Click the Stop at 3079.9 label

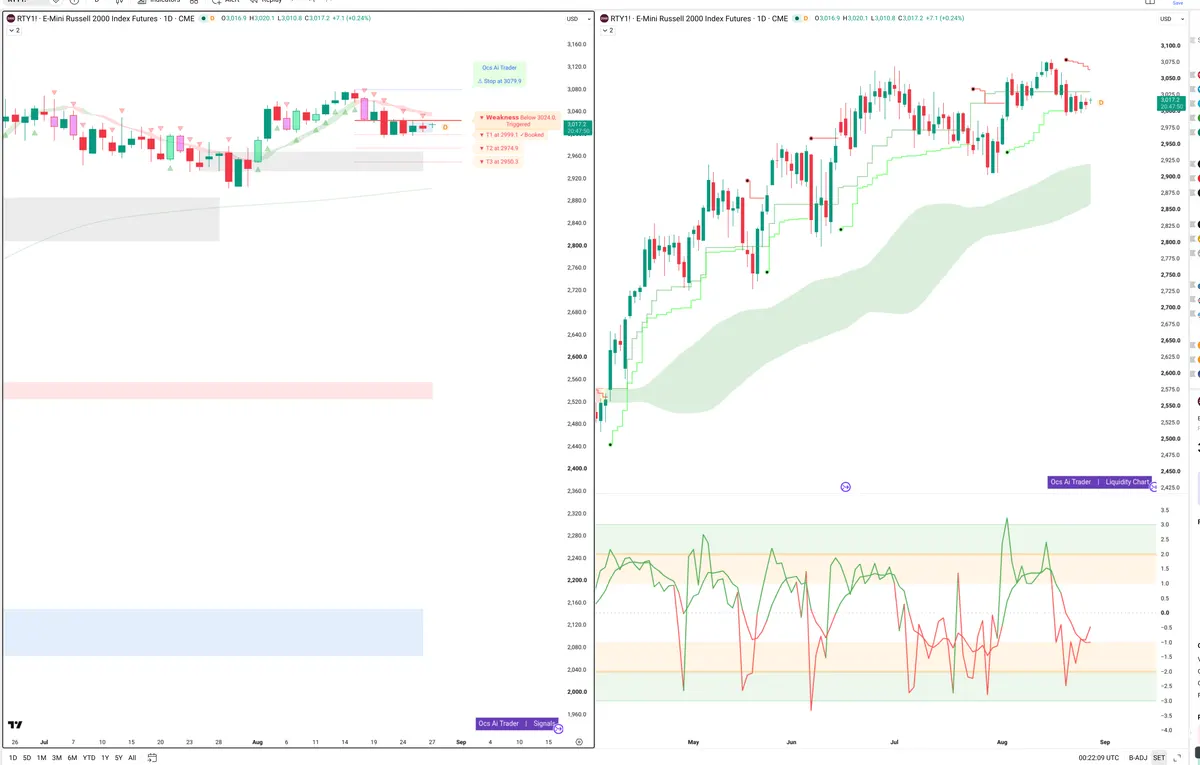tap(499, 81)
